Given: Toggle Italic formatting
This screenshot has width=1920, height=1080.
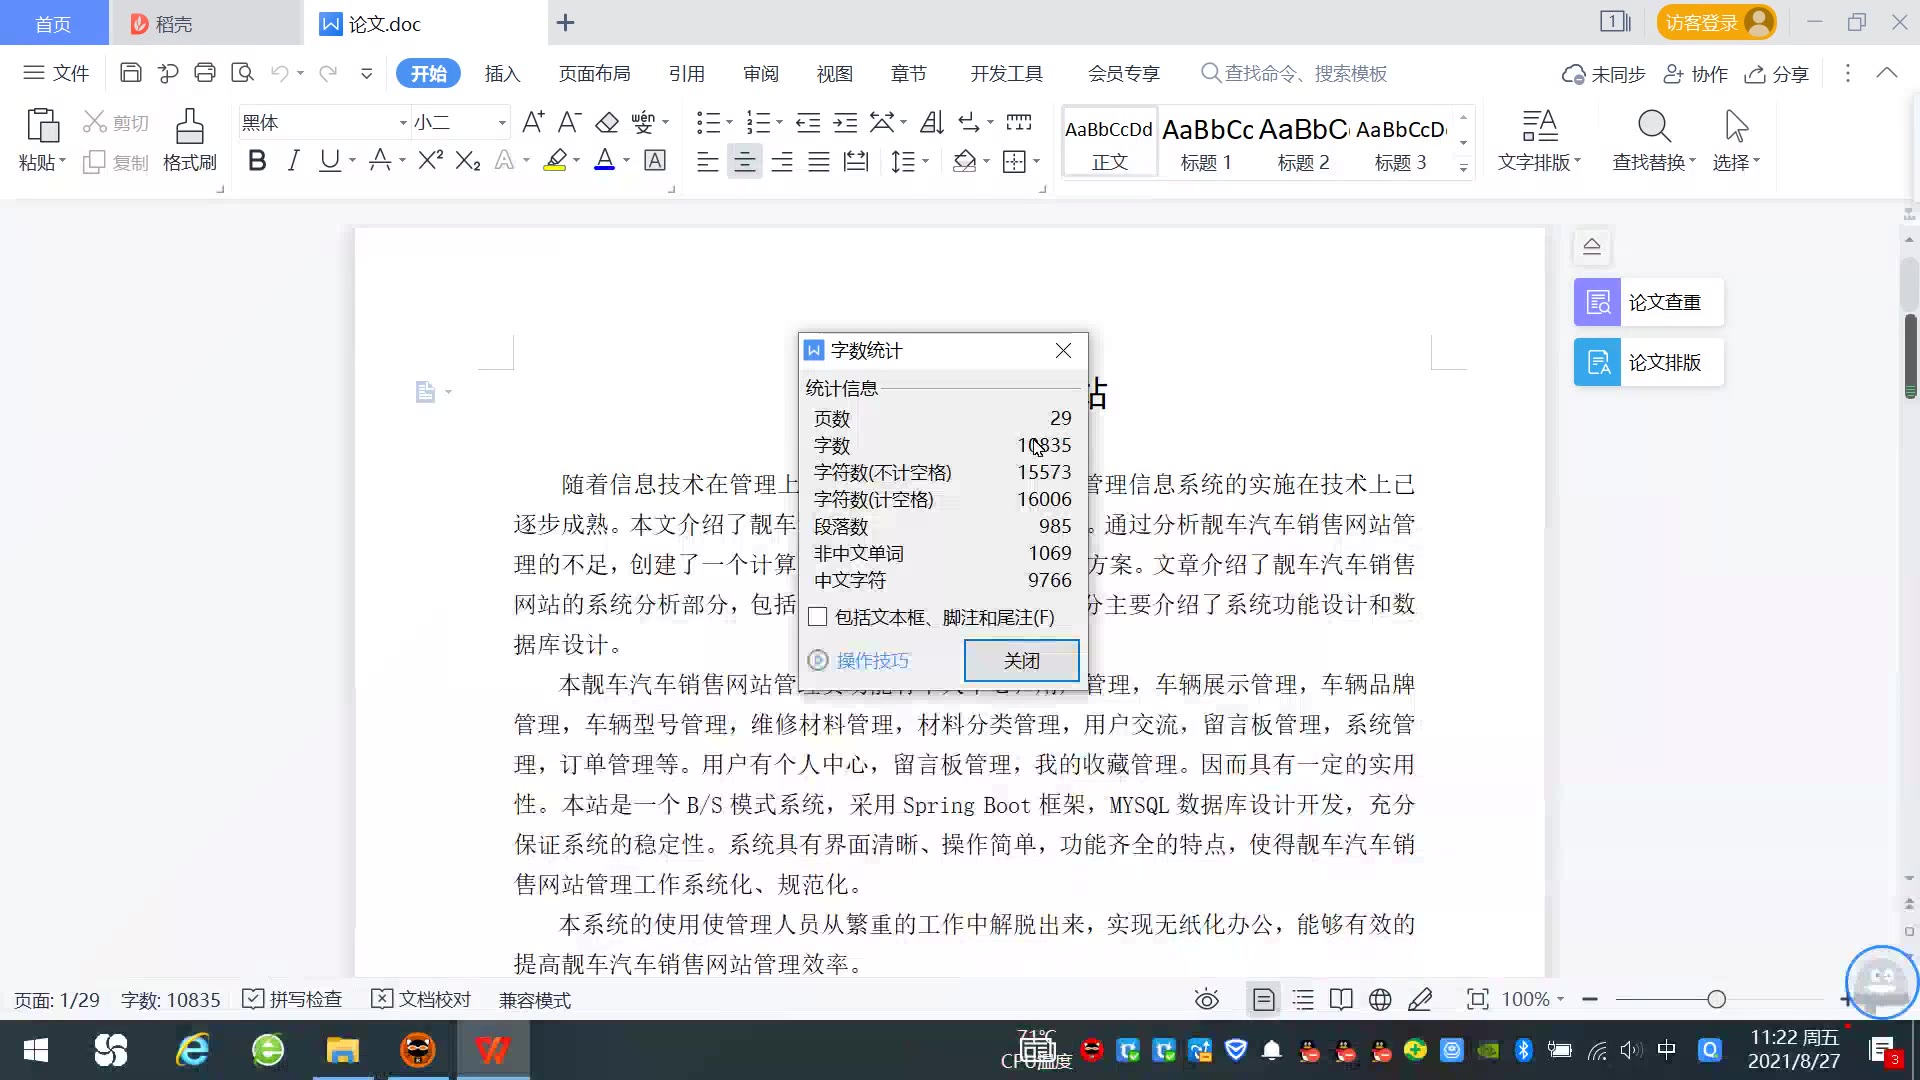Looking at the screenshot, I should [293, 160].
